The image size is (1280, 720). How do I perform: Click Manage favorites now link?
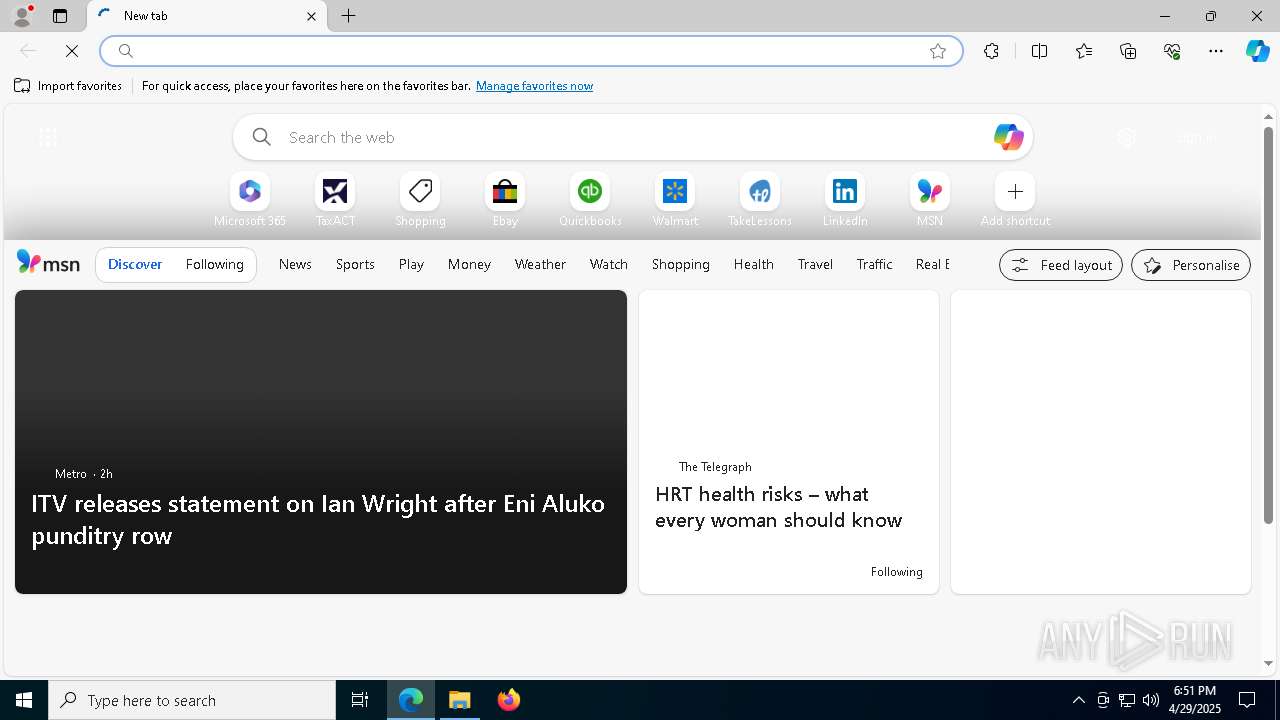[x=534, y=86]
